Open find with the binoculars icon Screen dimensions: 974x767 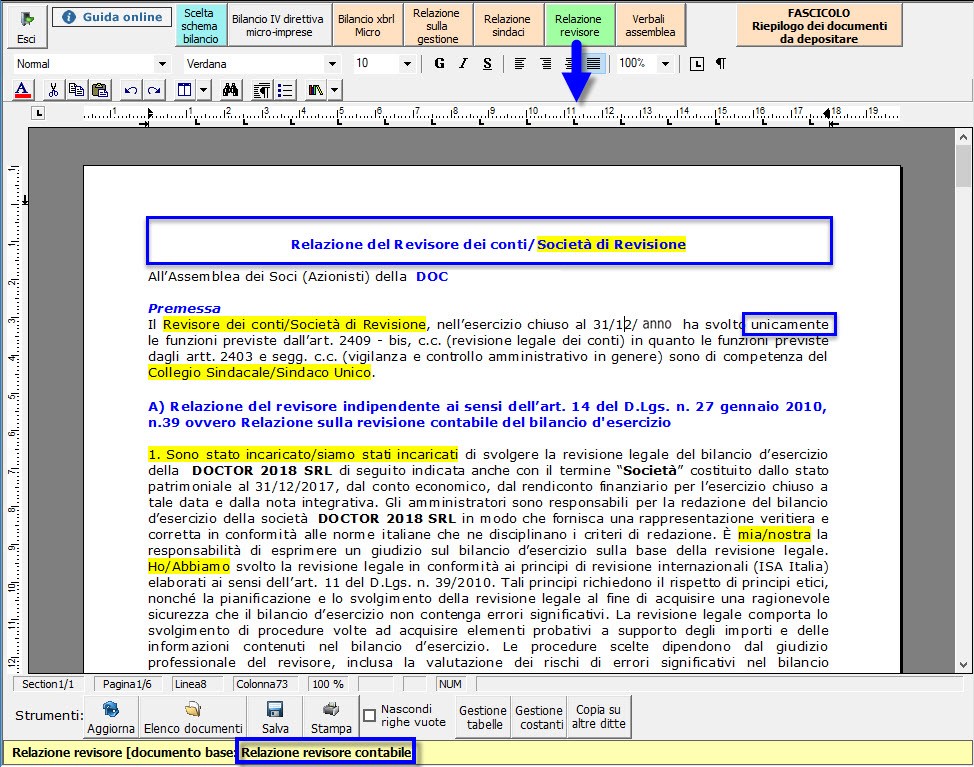(x=230, y=90)
